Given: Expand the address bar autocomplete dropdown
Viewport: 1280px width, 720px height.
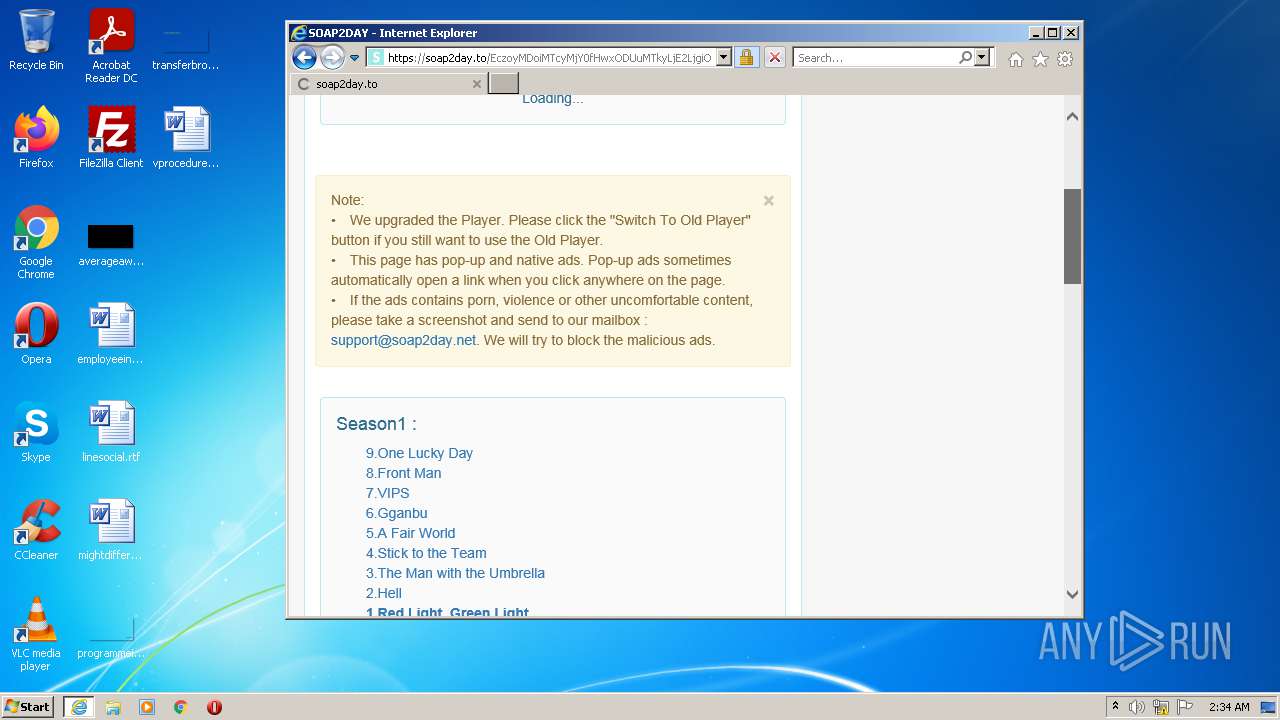Looking at the screenshot, I should 724,58.
